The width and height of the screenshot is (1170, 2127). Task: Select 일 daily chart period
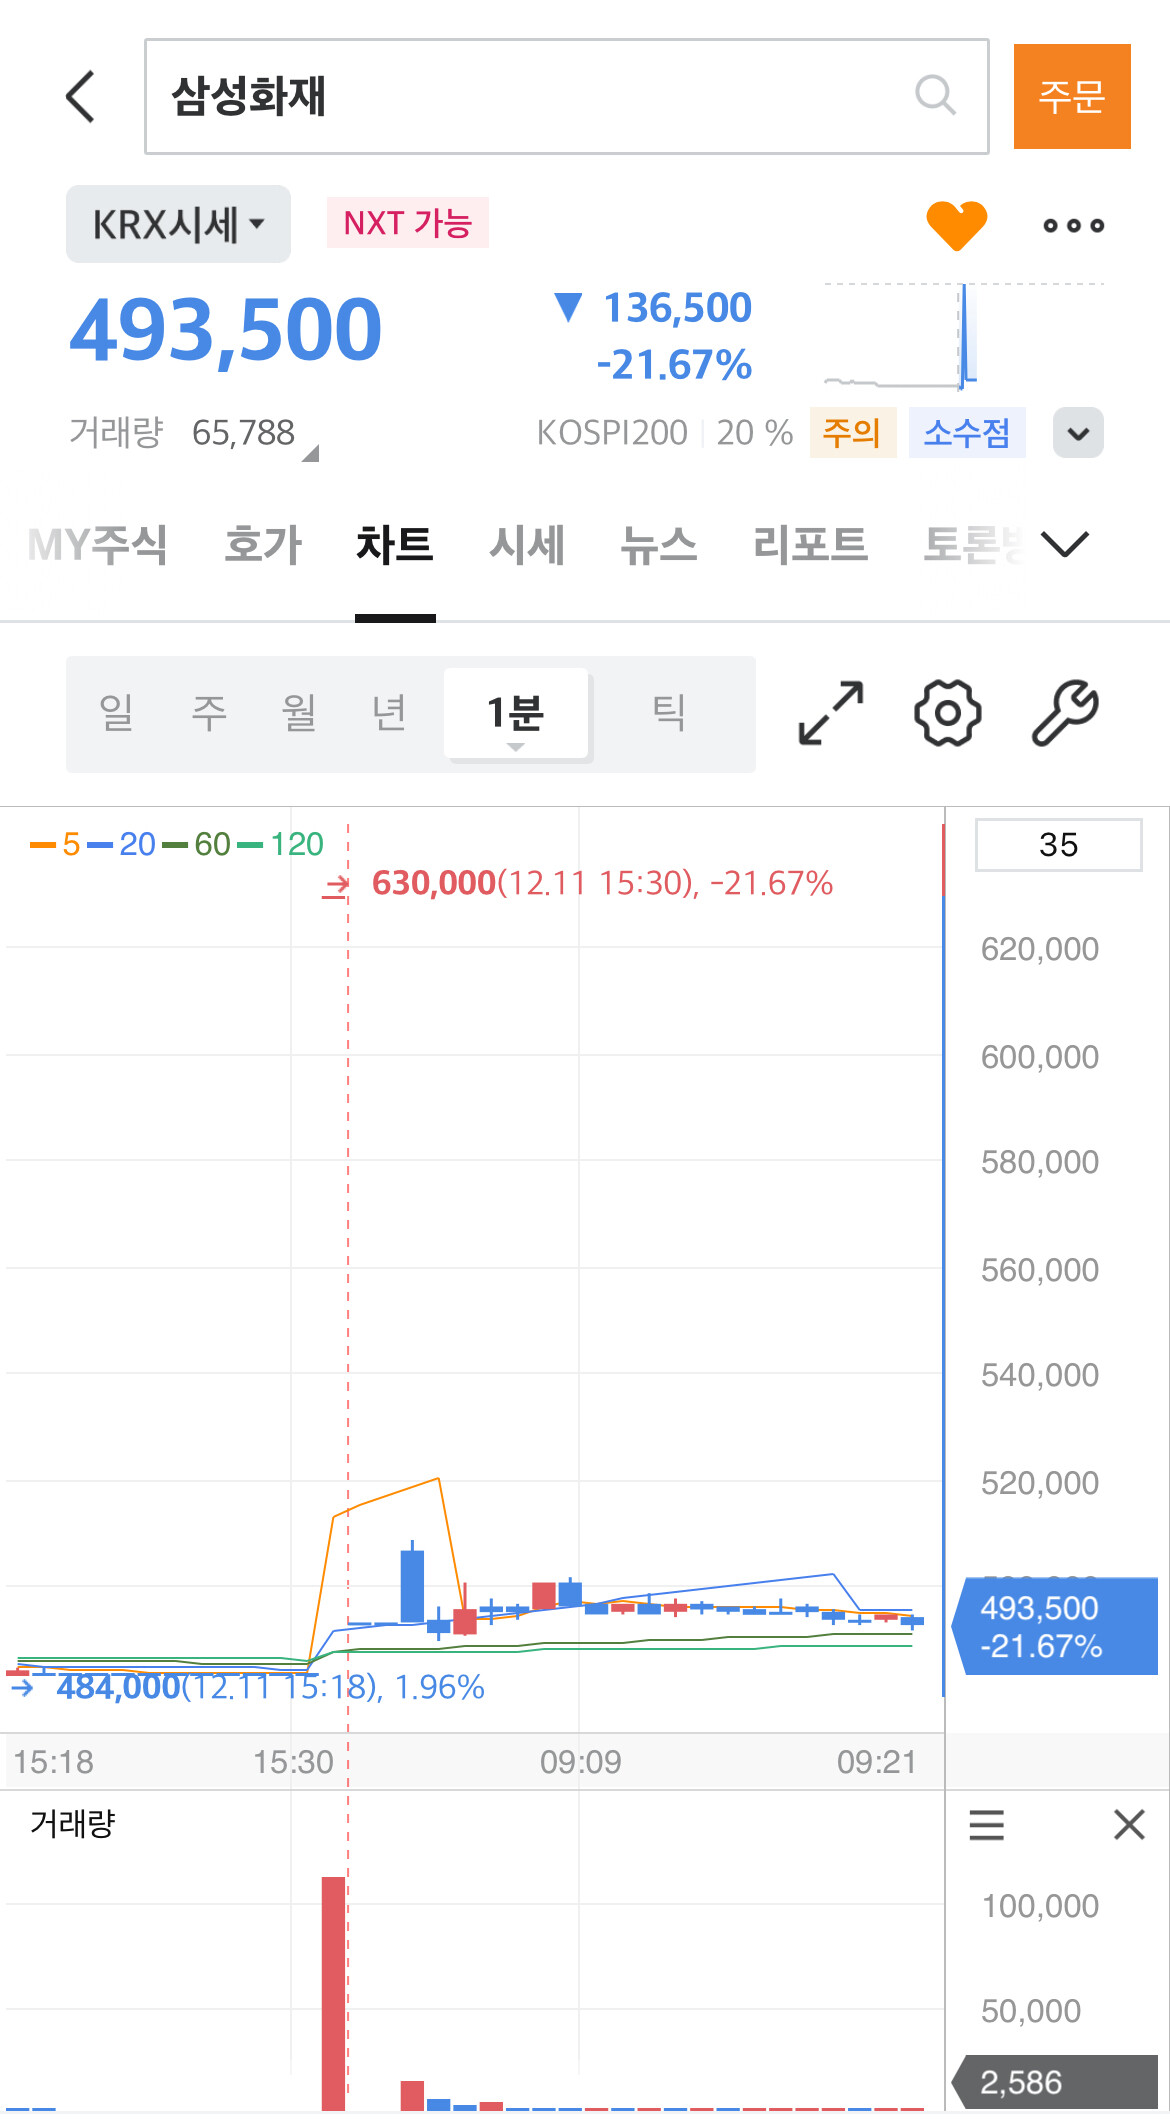point(116,713)
